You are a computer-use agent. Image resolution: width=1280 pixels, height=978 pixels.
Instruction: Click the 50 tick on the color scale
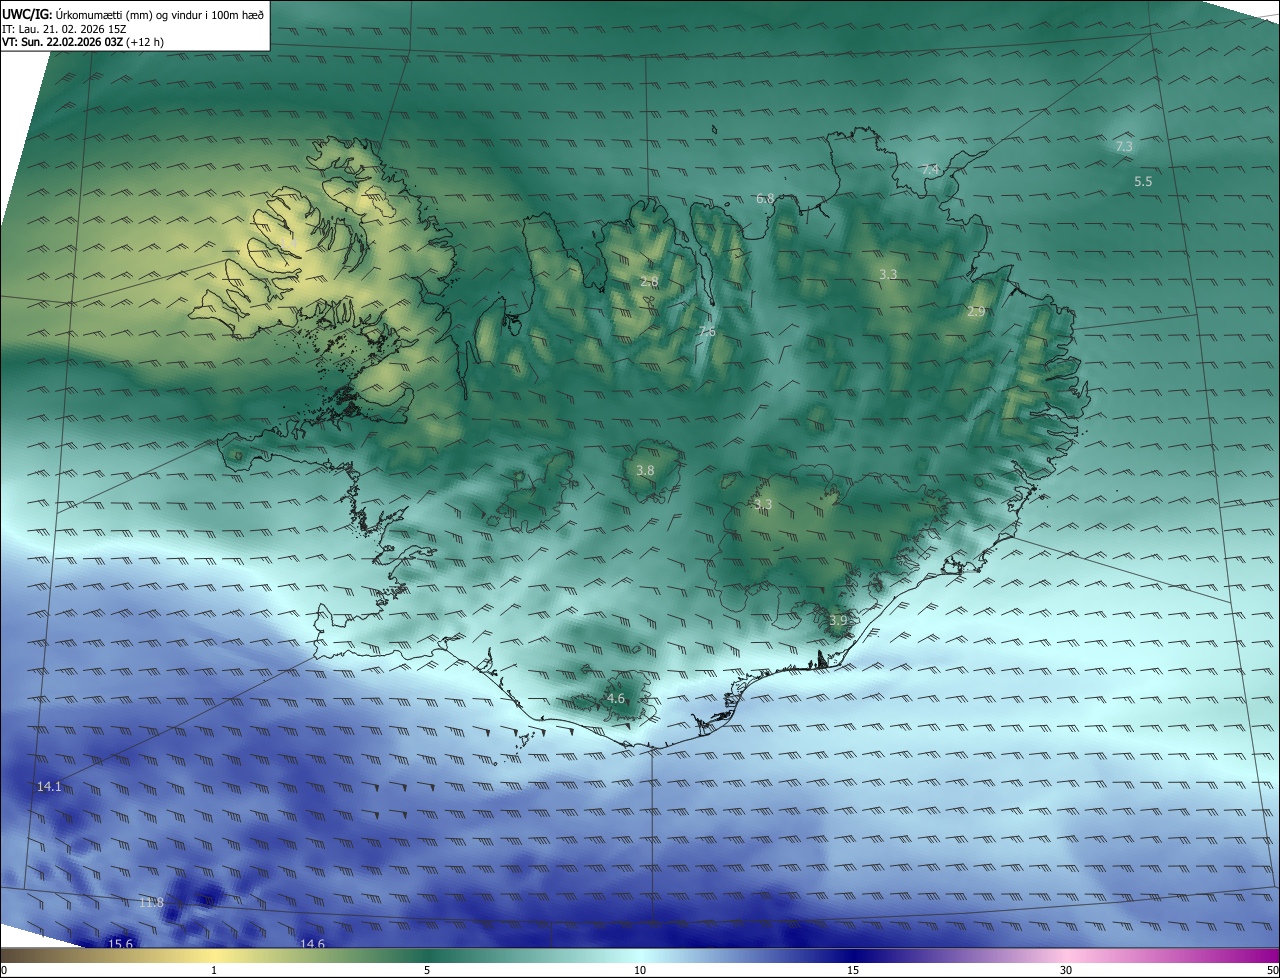[1272, 970]
